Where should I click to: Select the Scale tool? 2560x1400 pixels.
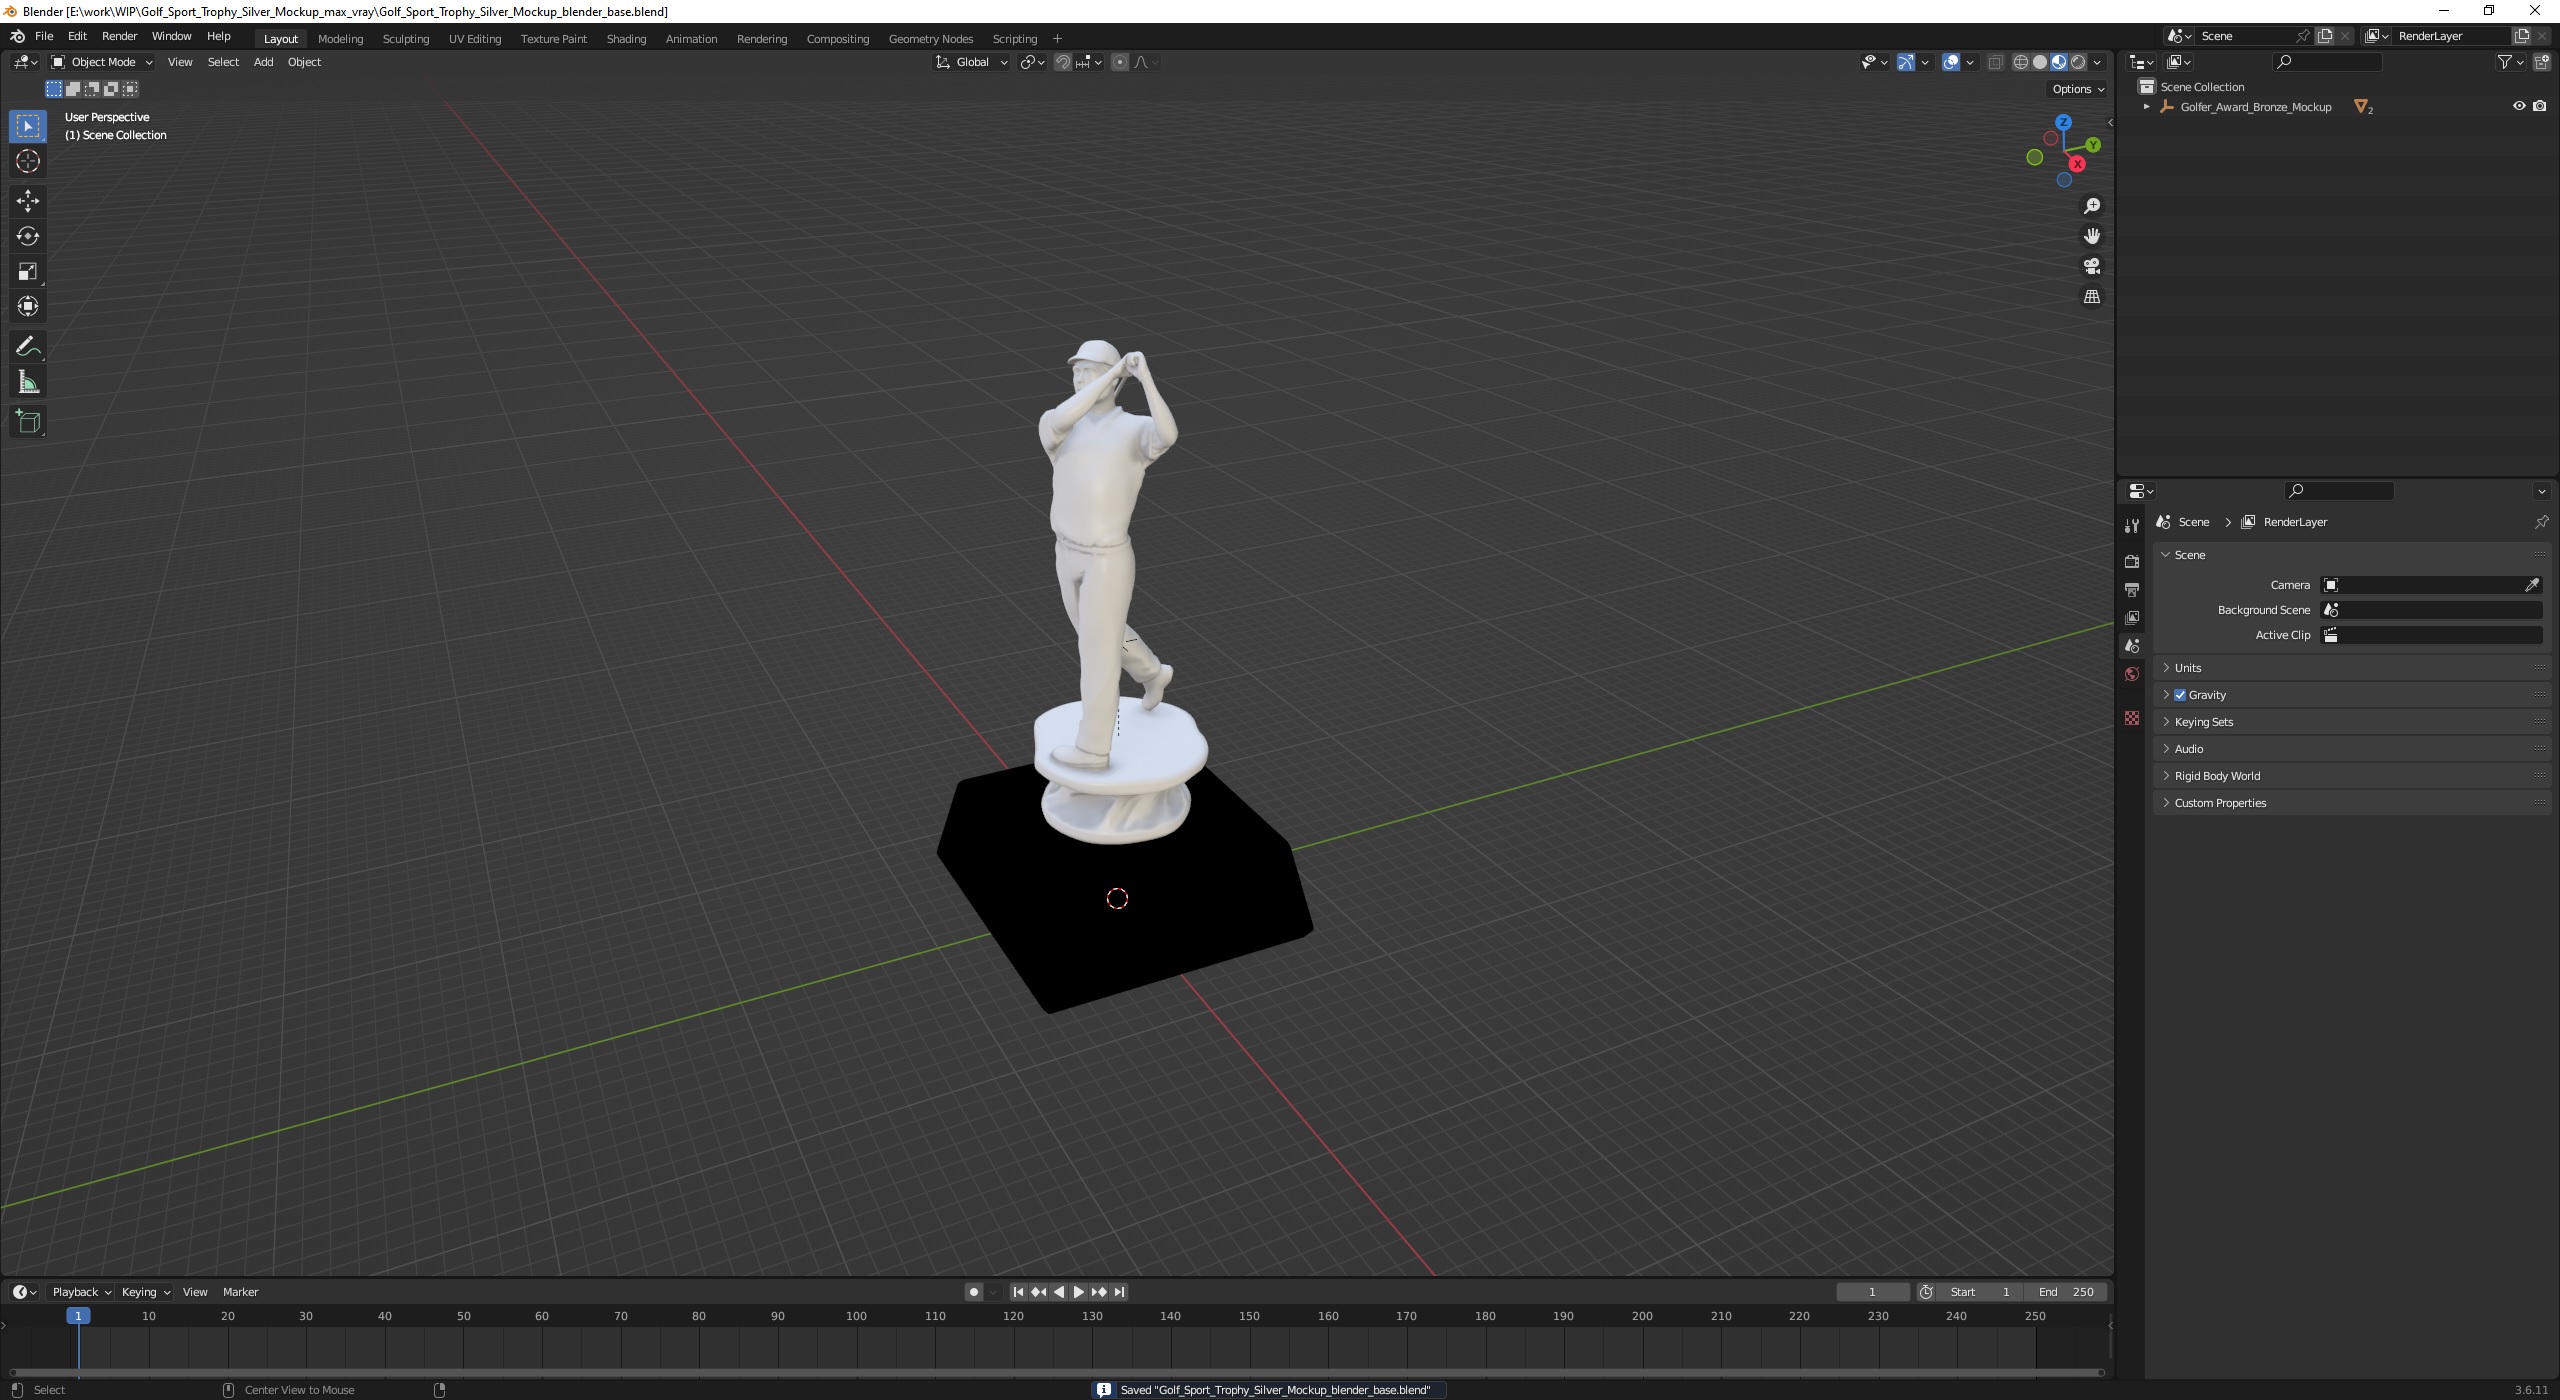click(28, 271)
